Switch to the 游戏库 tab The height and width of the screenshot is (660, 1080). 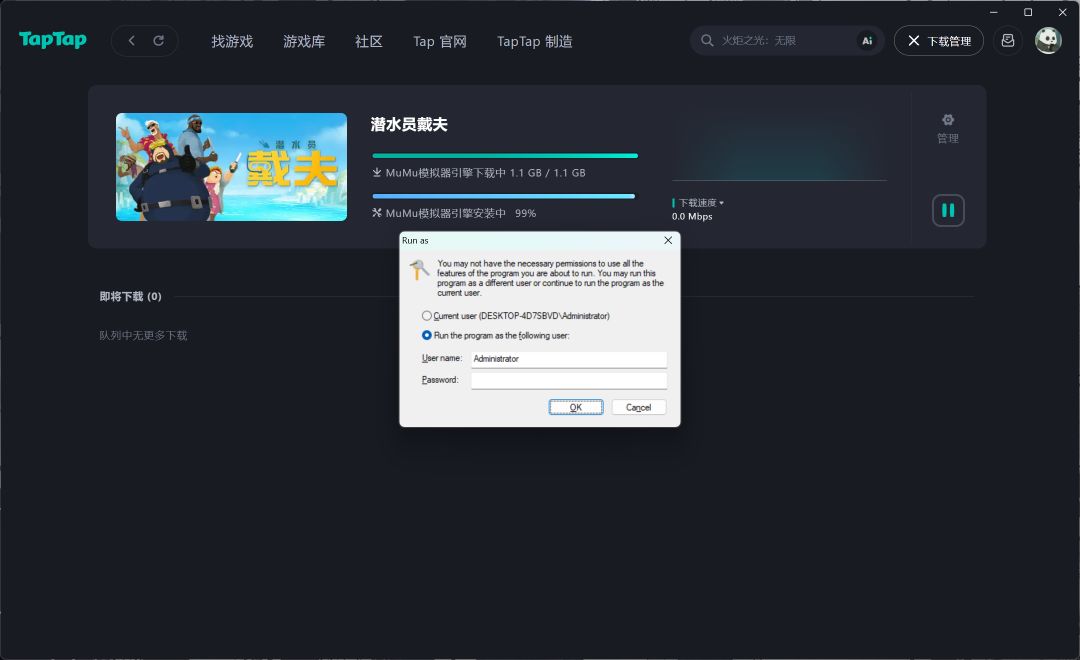[304, 41]
